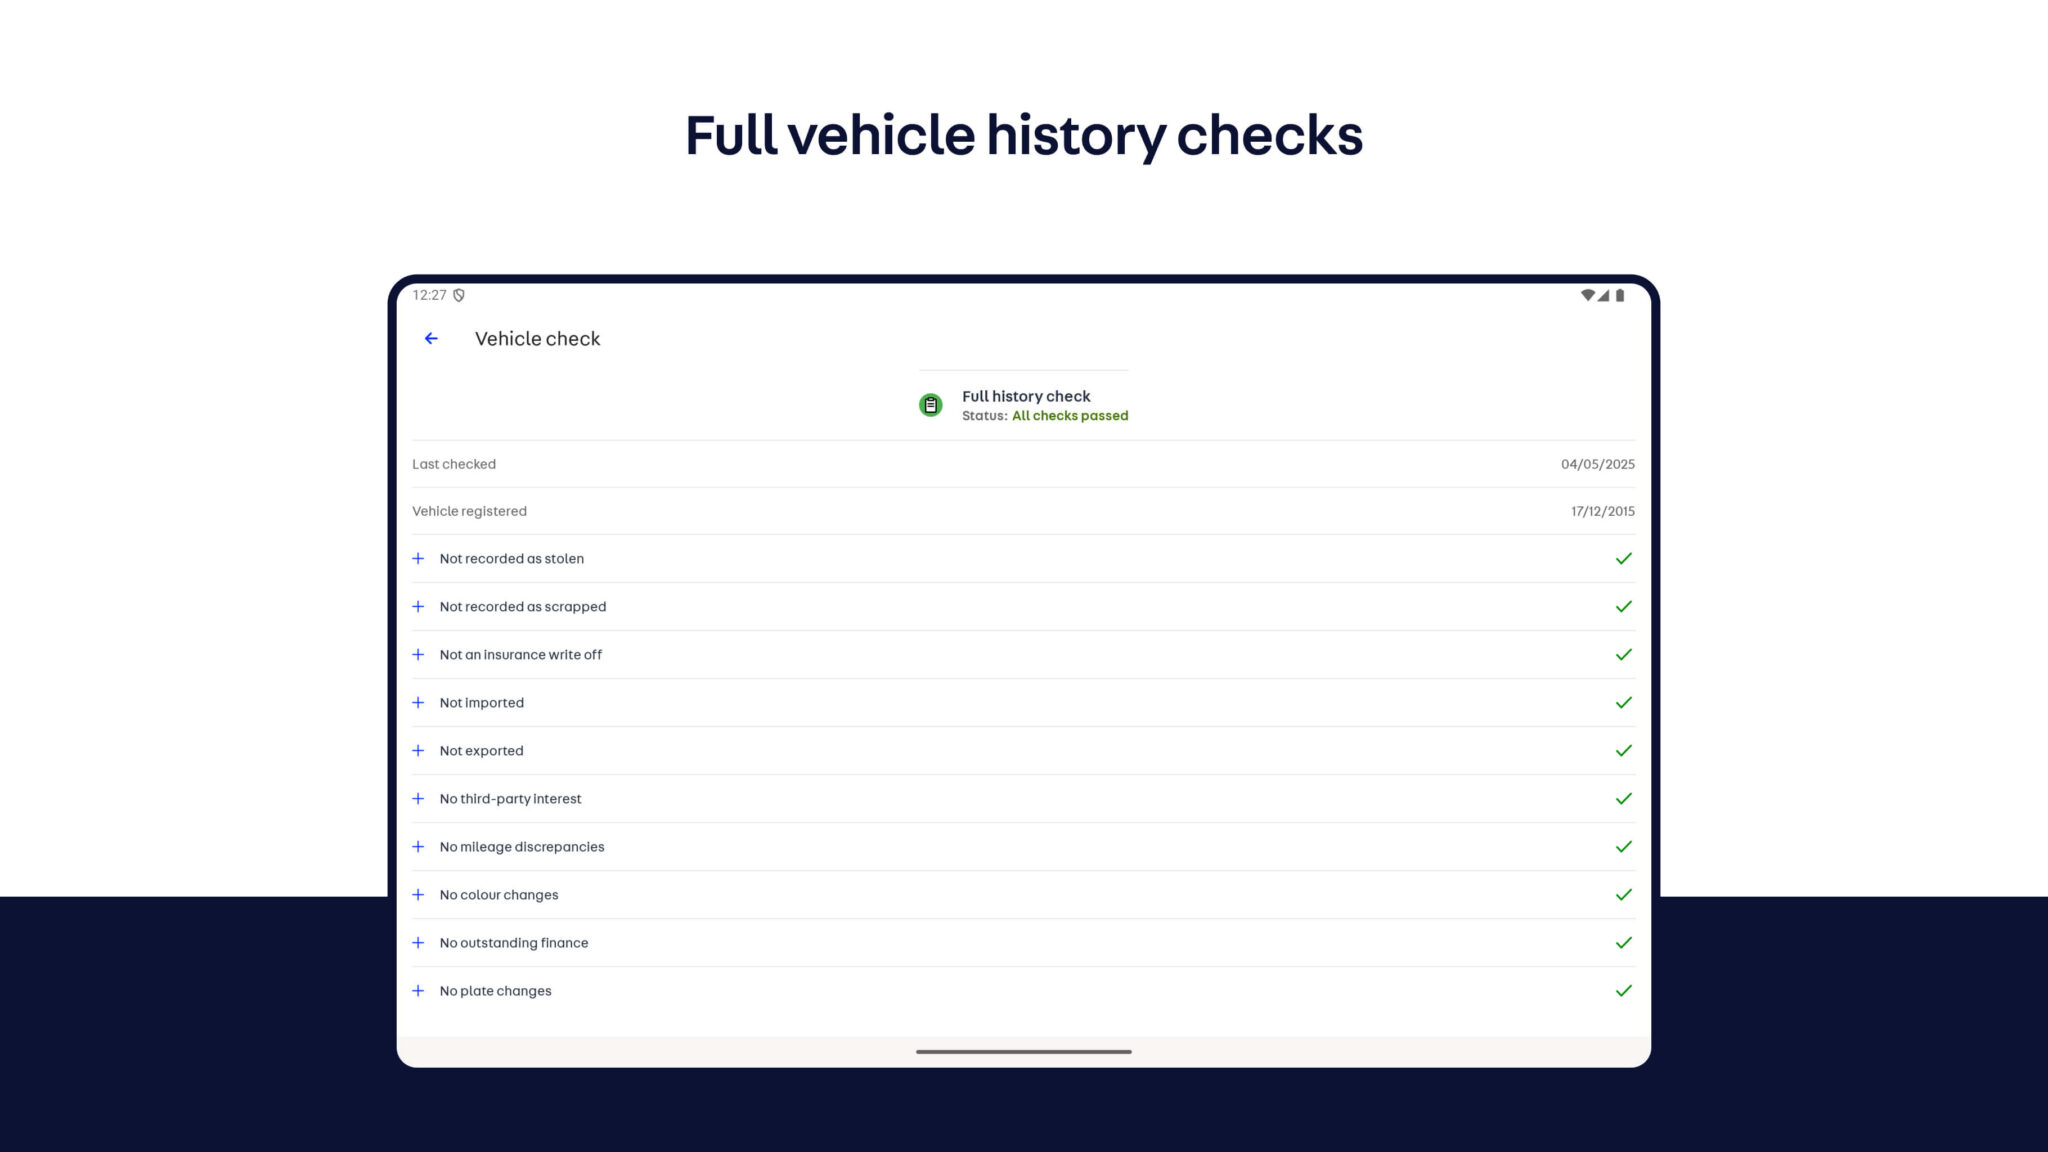Expand the Not imported check details
Viewport: 2048px width, 1152px height.
(418, 702)
